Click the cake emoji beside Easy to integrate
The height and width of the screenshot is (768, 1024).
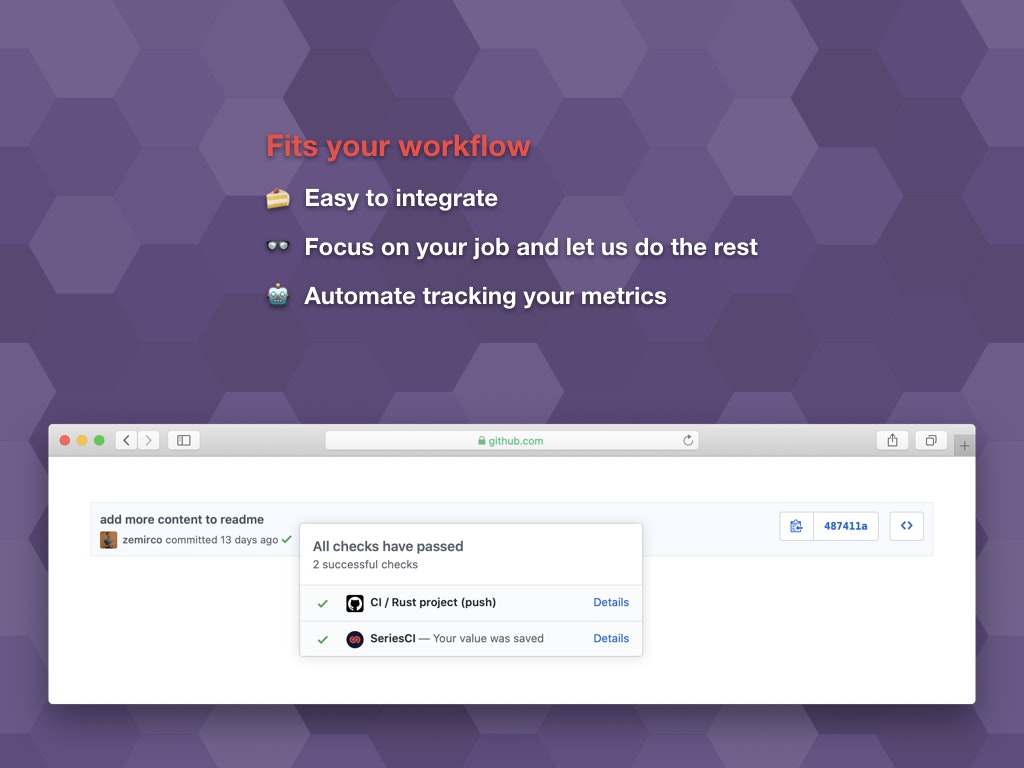278,198
